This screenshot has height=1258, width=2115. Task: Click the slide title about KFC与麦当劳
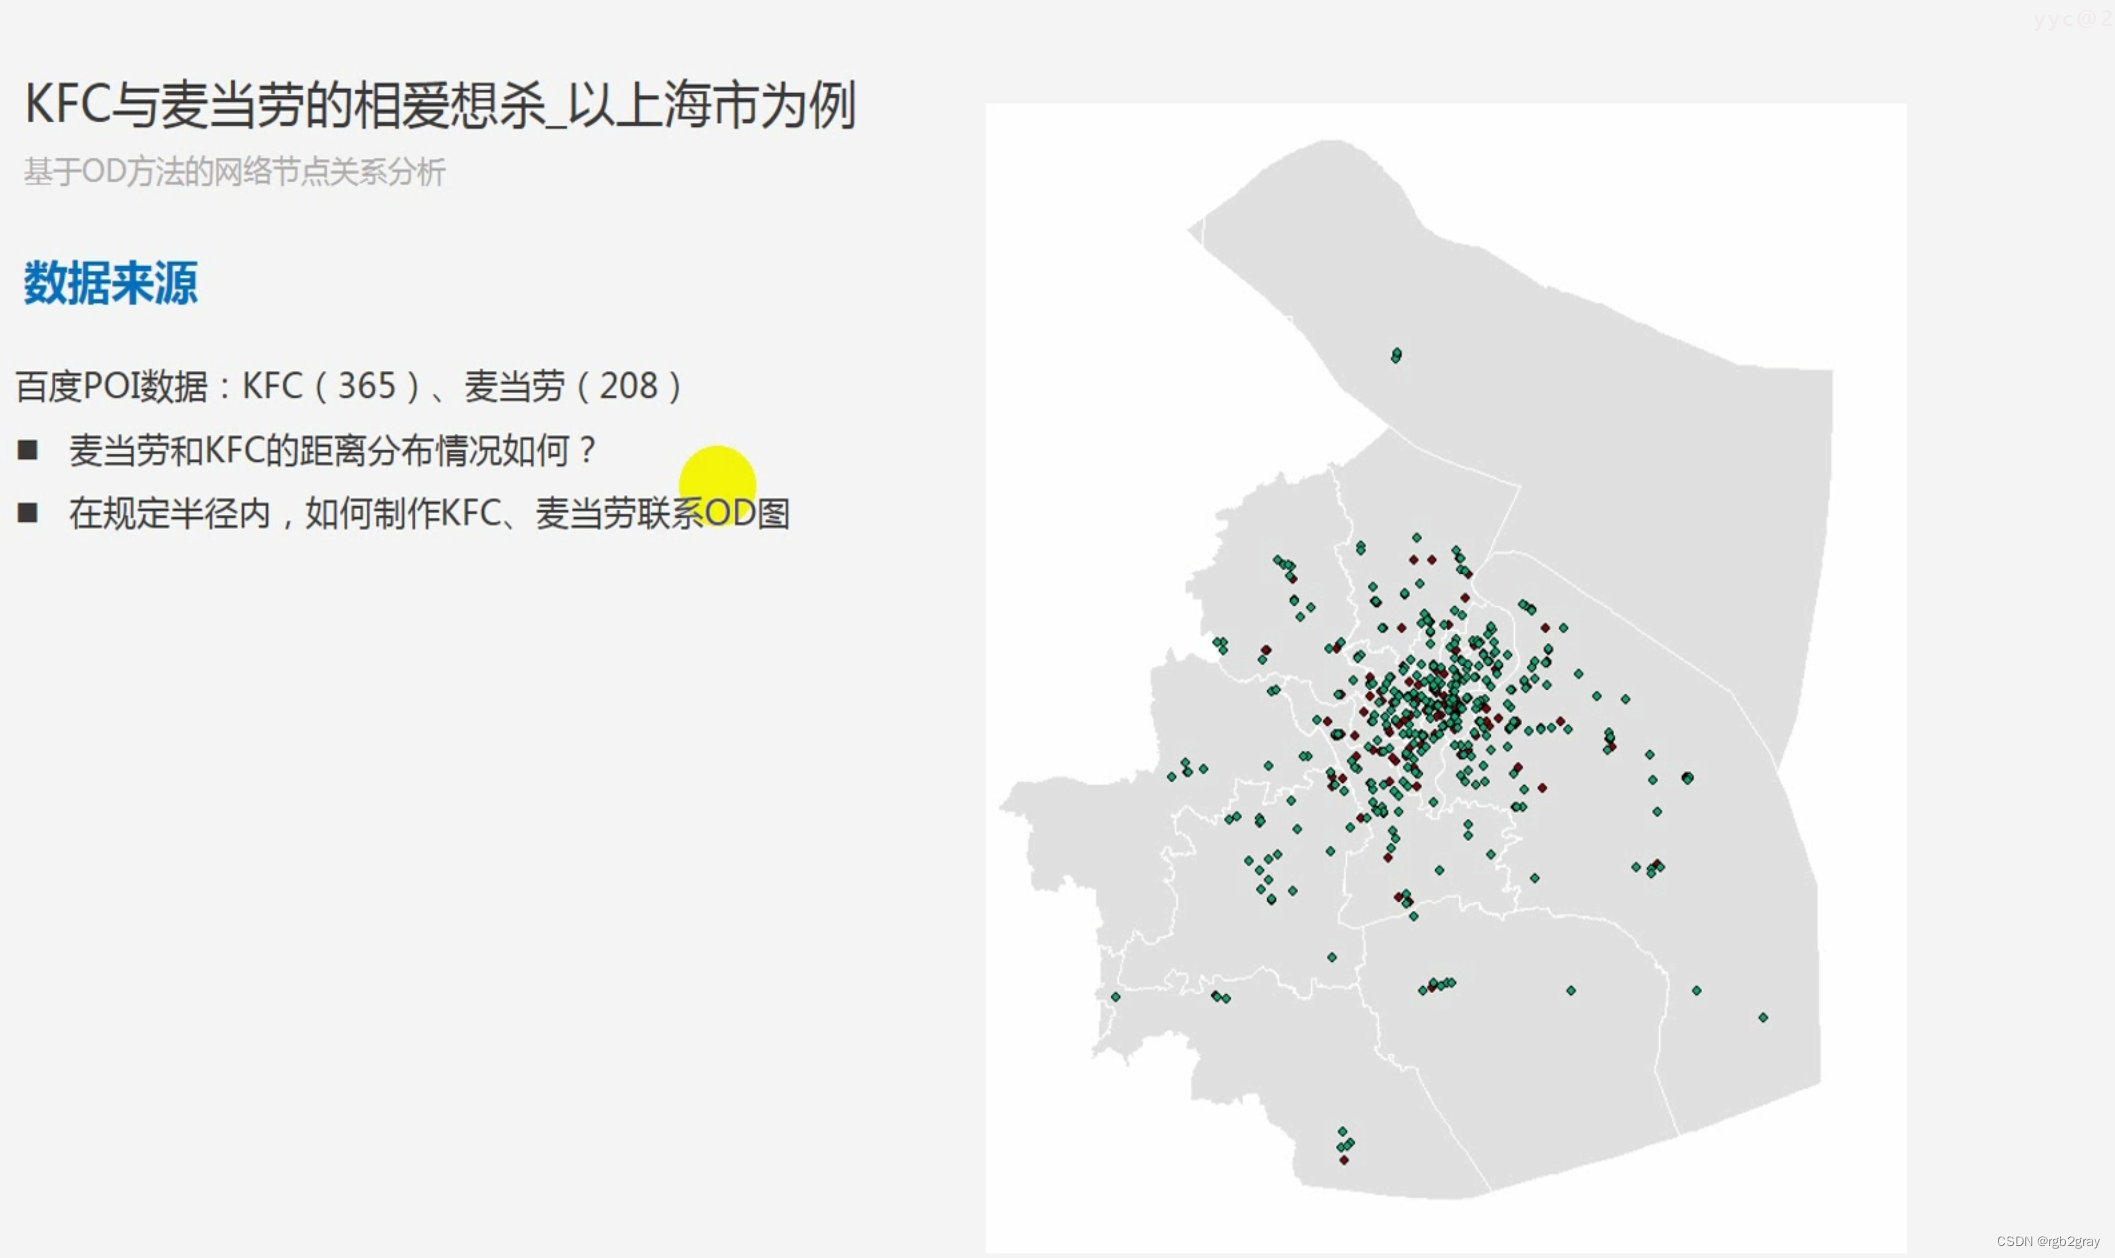click(x=440, y=105)
